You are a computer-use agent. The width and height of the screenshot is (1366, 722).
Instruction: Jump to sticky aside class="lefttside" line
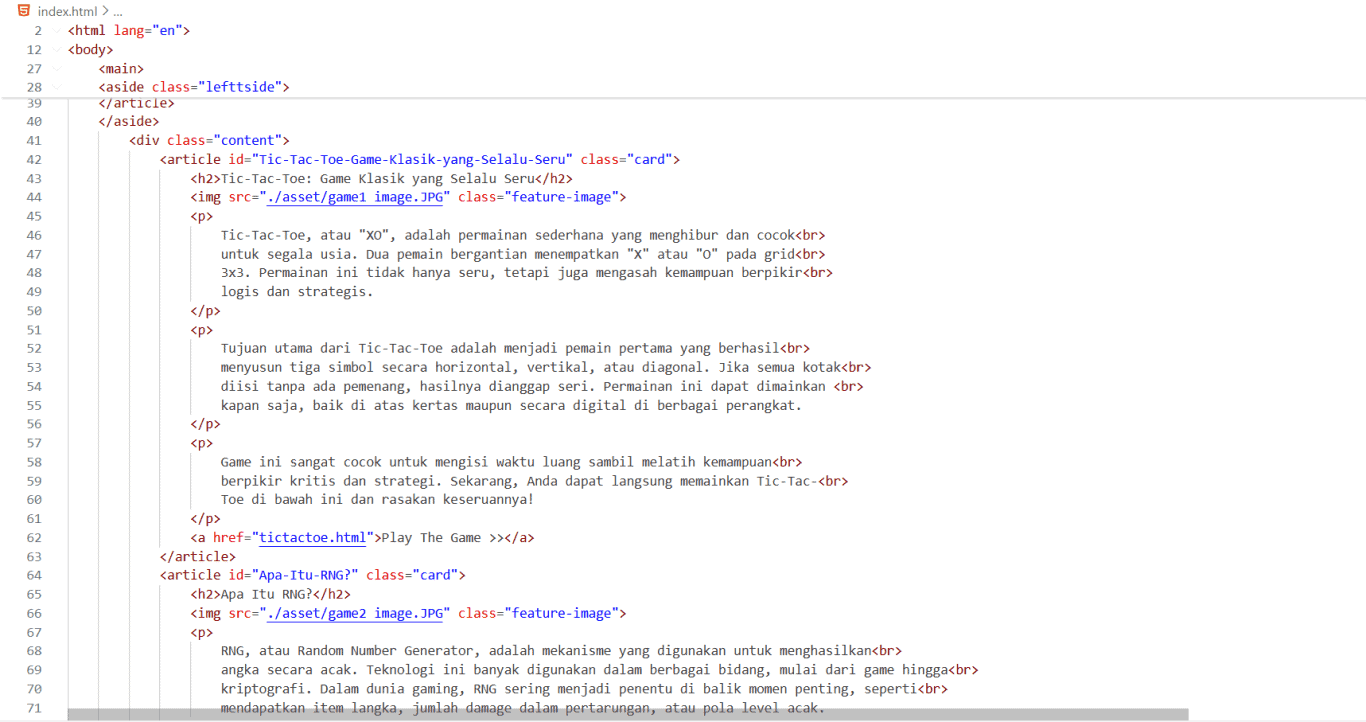point(193,88)
